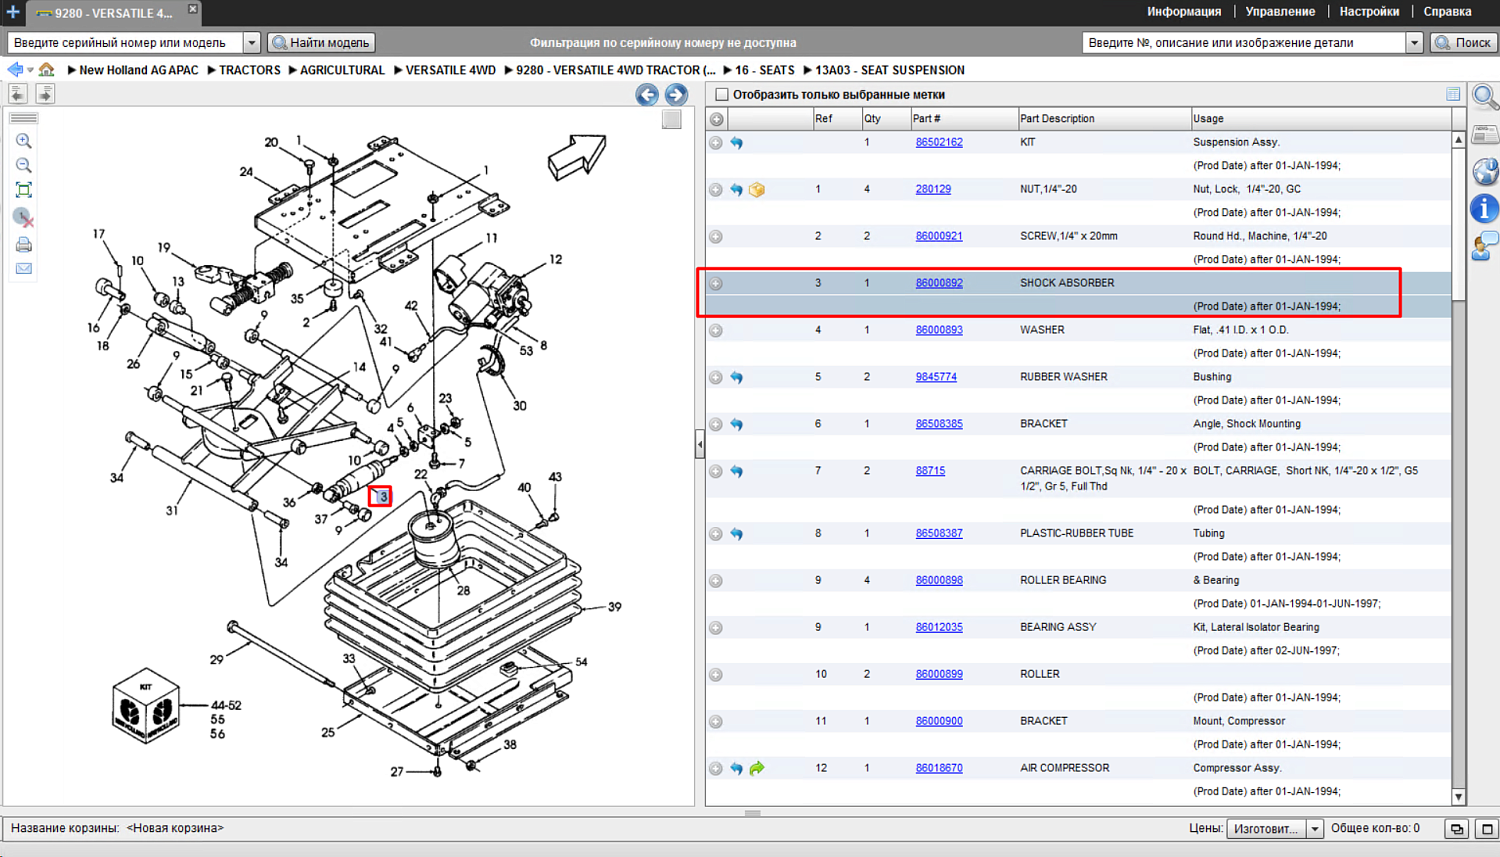Click the Поиск search button

point(1464,43)
